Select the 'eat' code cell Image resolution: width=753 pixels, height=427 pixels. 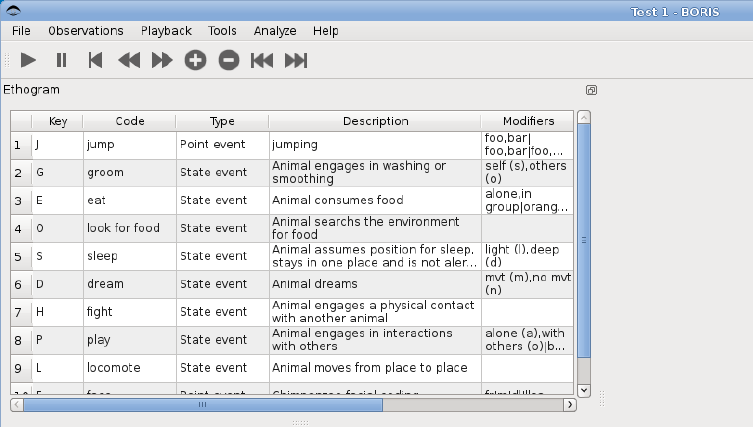pos(130,201)
